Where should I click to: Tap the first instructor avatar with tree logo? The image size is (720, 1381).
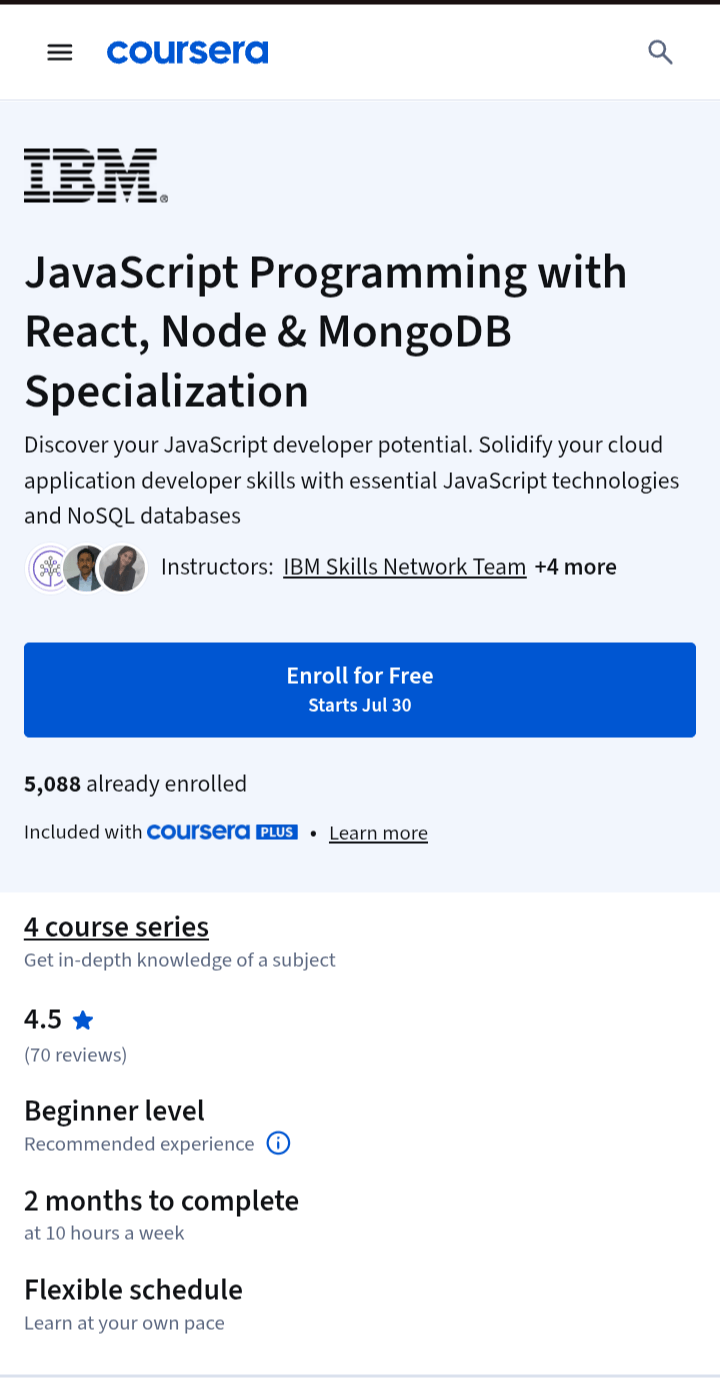click(49, 568)
